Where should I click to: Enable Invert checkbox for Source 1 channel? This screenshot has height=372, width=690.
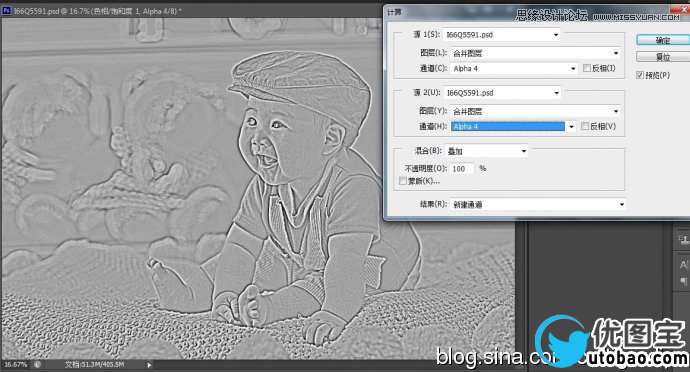pyautogui.click(x=587, y=68)
